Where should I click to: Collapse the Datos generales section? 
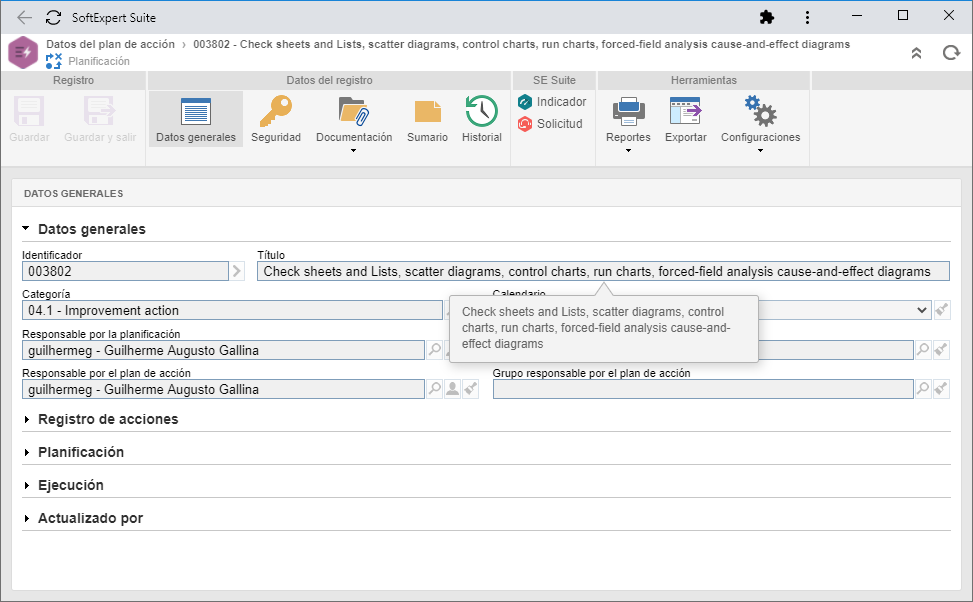(x=25, y=228)
